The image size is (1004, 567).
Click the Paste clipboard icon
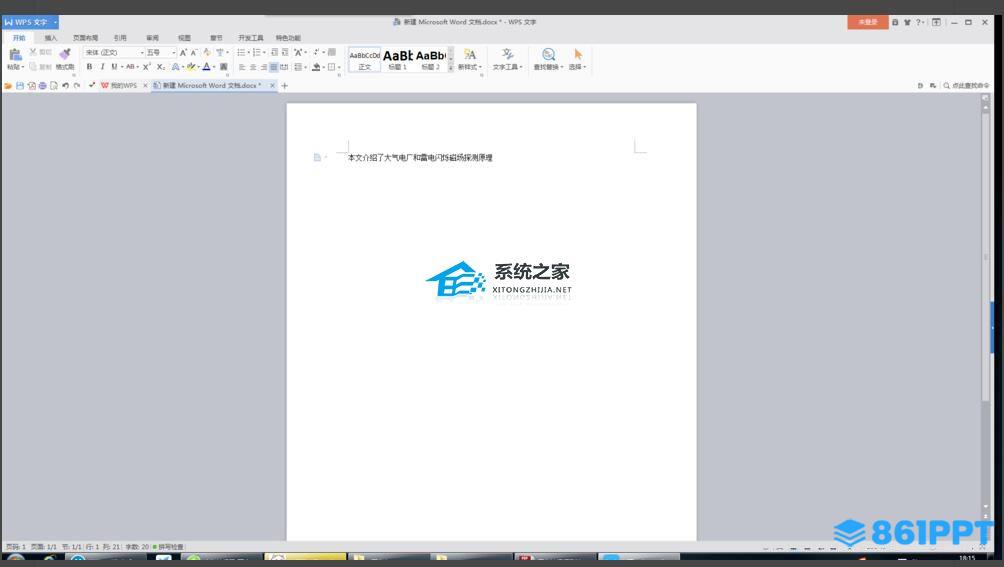pyautogui.click(x=15, y=54)
